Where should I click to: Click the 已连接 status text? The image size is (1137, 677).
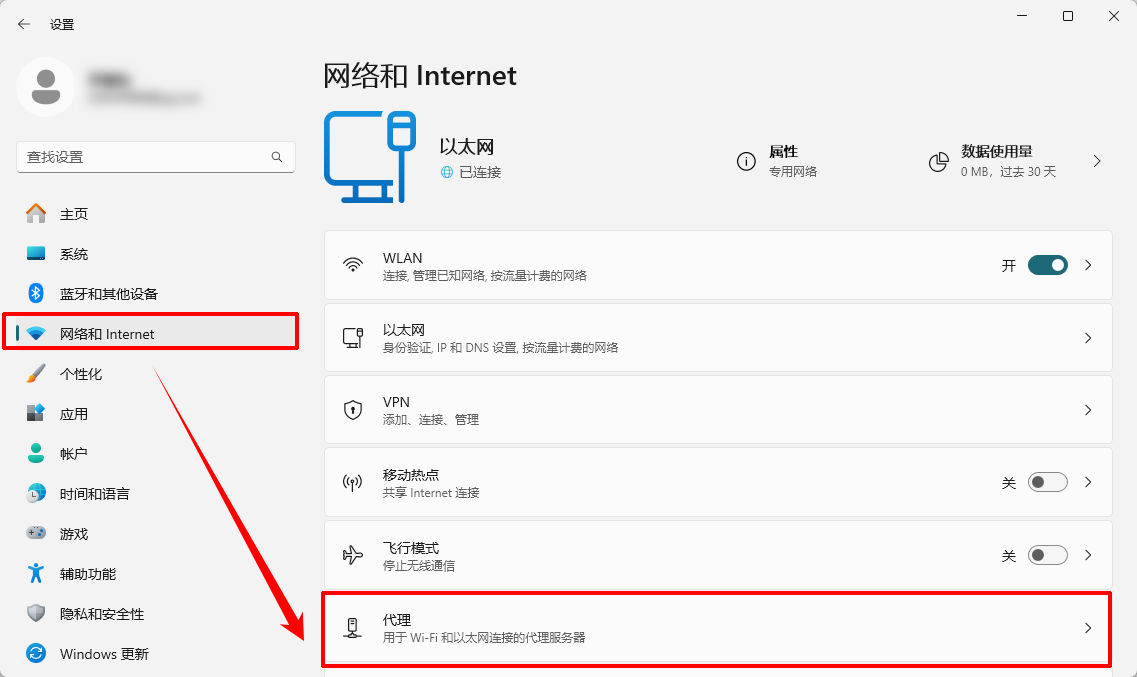pos(480,173)
